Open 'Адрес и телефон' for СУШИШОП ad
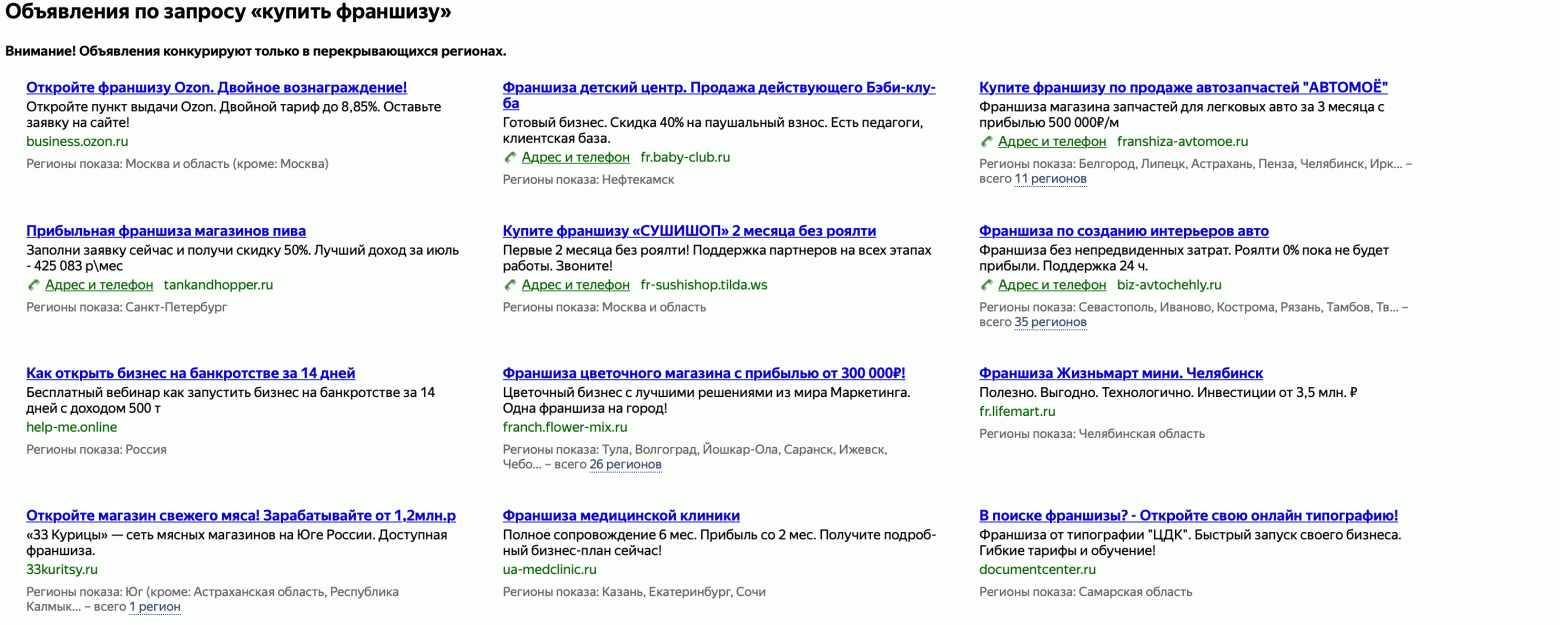This screenshot has height=625, width=1560. click(576, 285)
